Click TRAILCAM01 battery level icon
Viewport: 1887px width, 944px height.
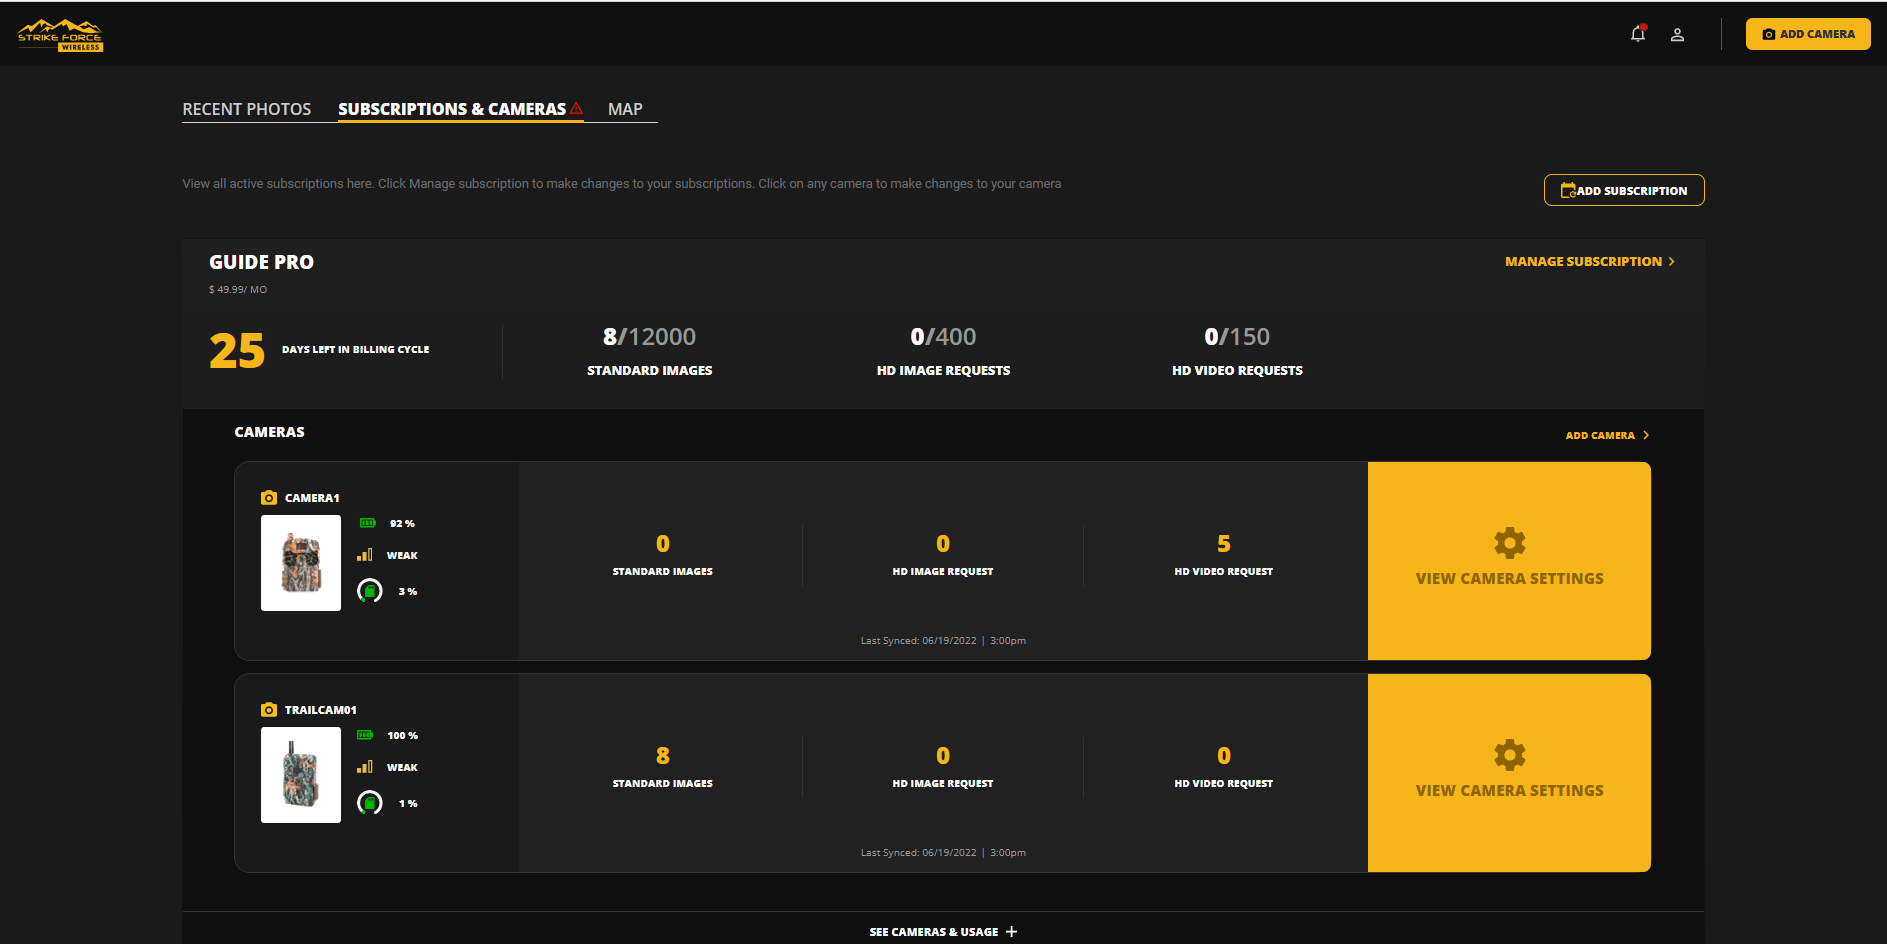tap(365, 735)
